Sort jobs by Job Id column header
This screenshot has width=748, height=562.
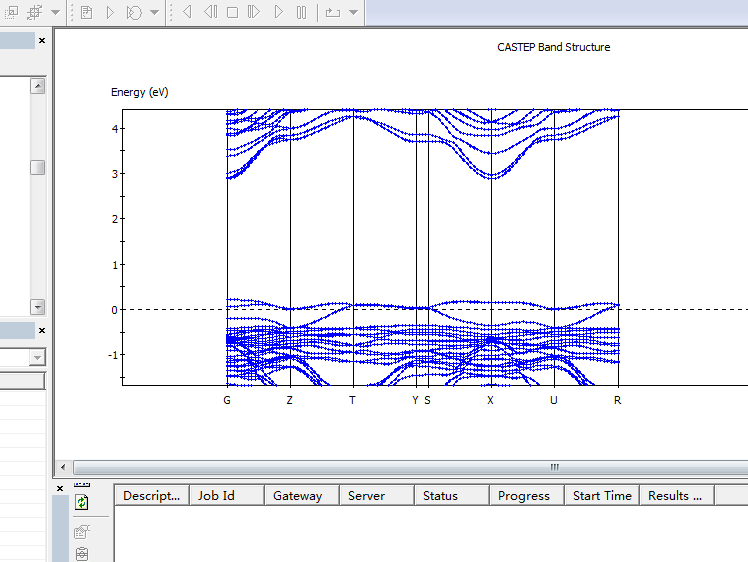click(x=227, y=496)
